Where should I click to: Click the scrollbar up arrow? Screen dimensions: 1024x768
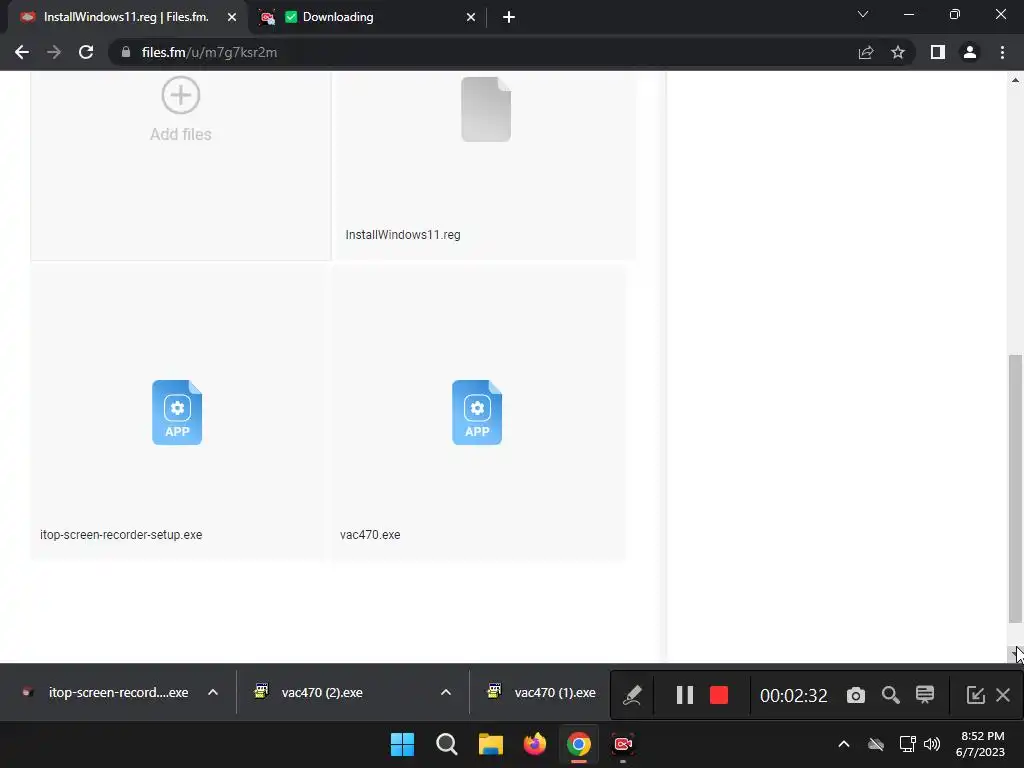pos(1015,80)
